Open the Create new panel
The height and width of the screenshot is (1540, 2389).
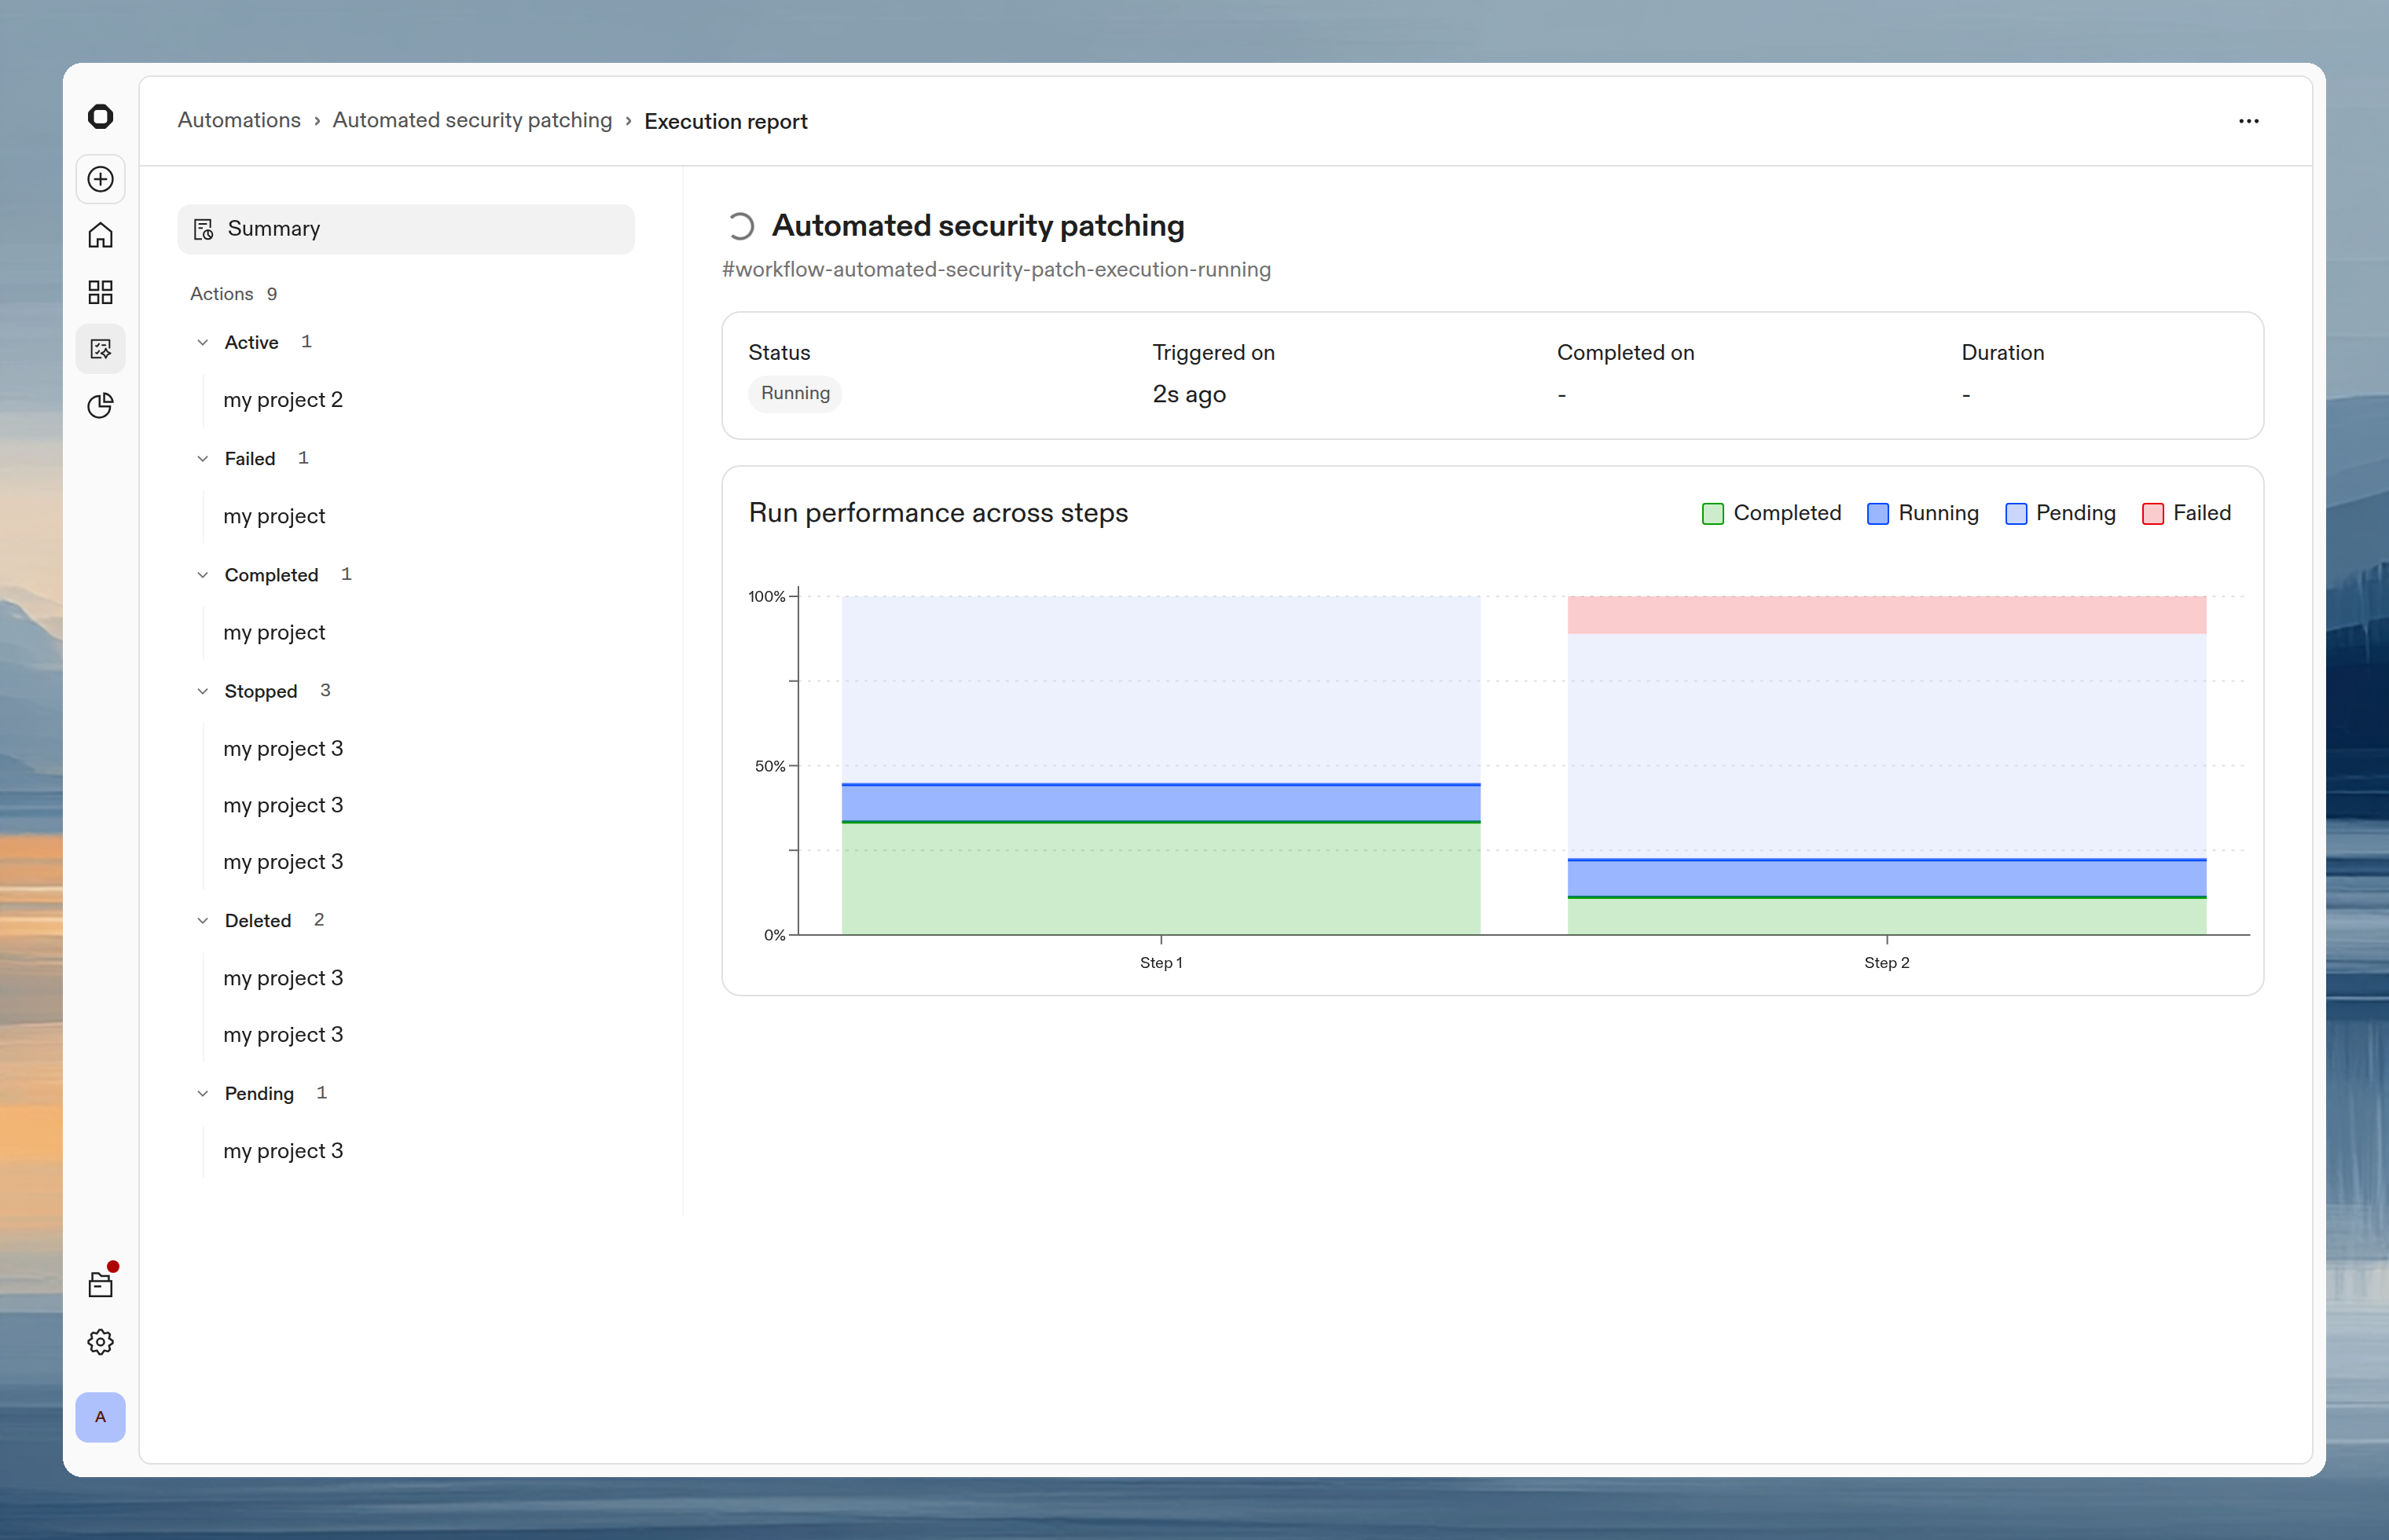(100, 179)
